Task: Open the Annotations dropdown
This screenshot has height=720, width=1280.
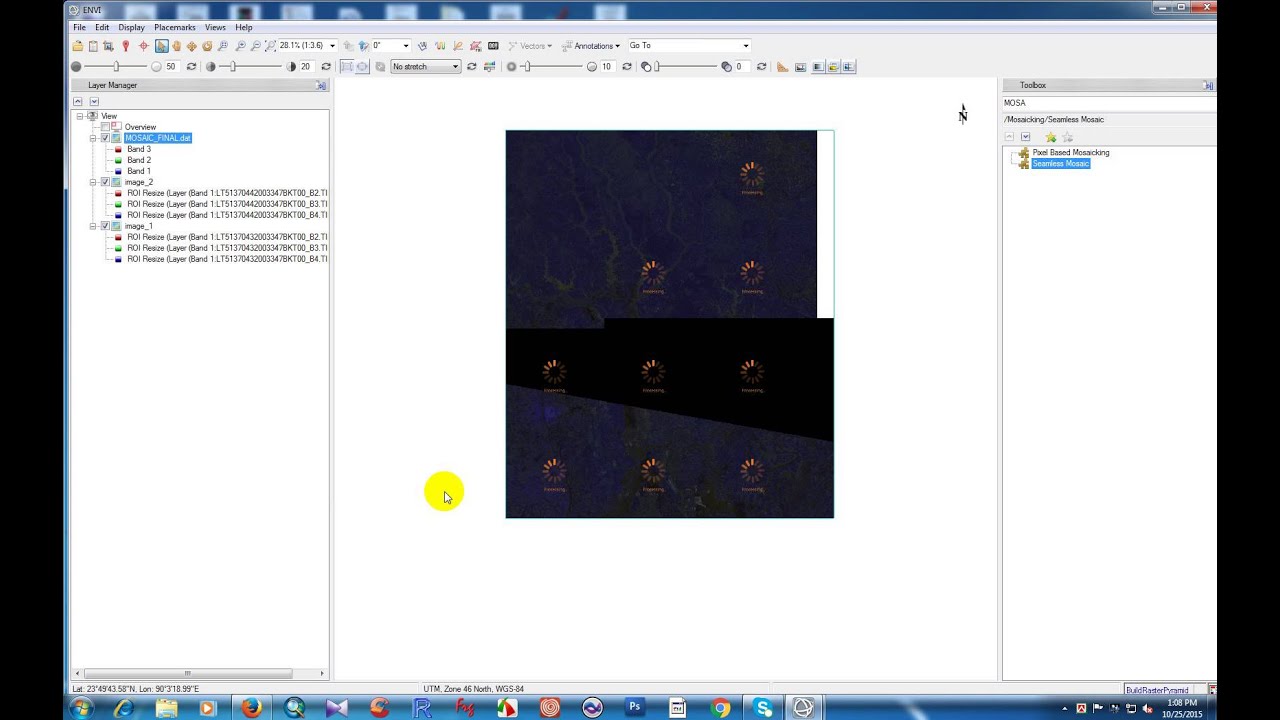Action: 591,46
